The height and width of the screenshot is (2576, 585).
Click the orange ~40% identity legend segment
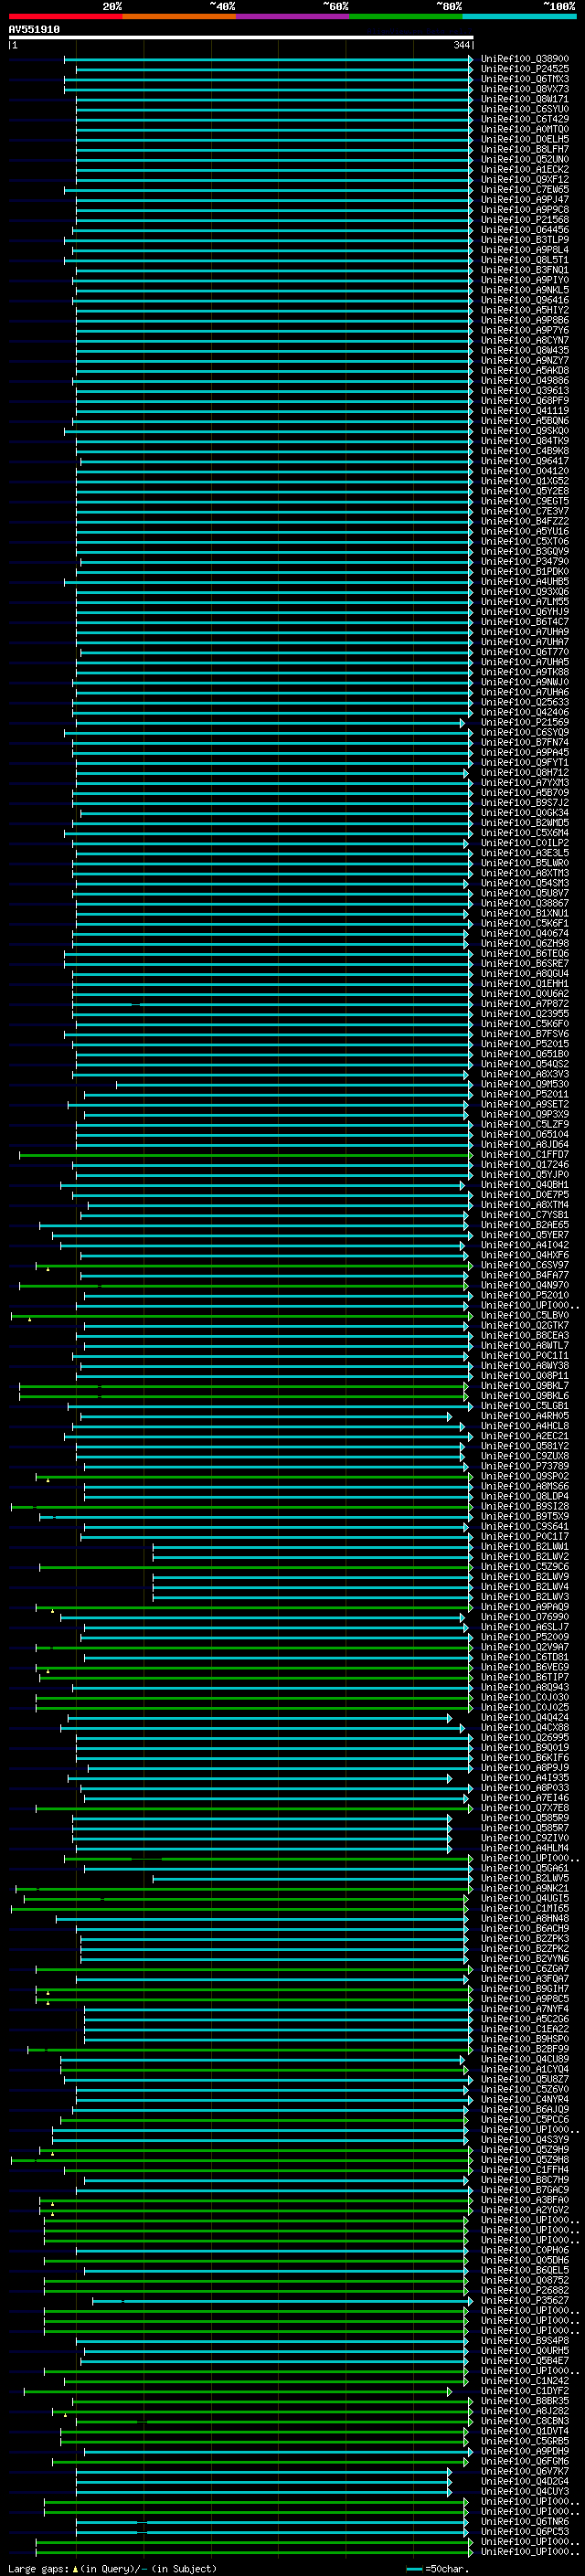tap(179, 16)
